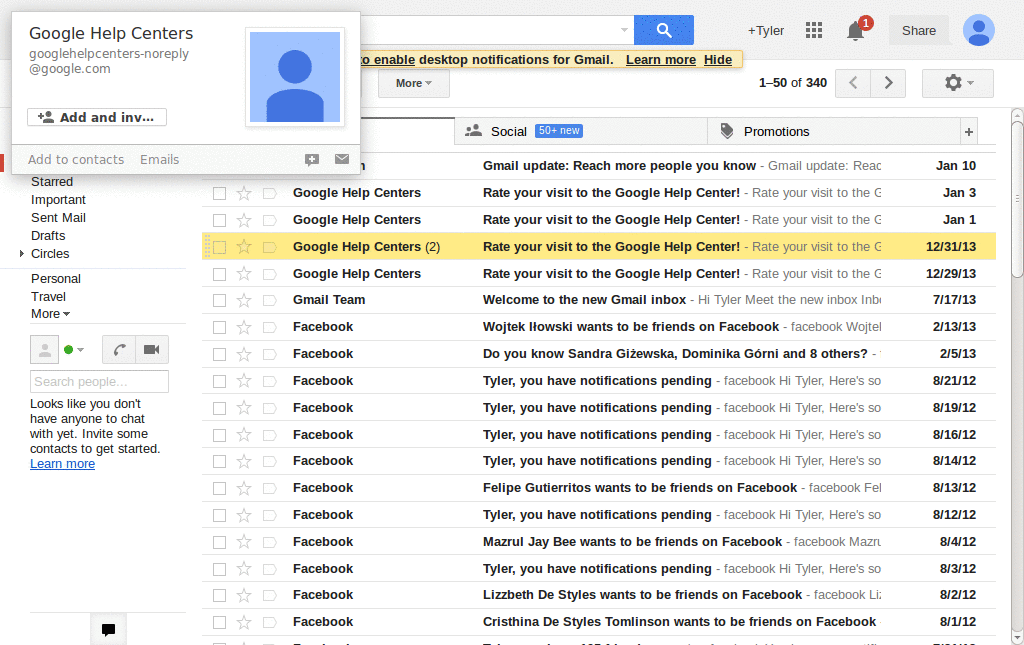Open the notifications bell
The height and width of the screenshot is (645, 1024).
[x=856, y=30]
